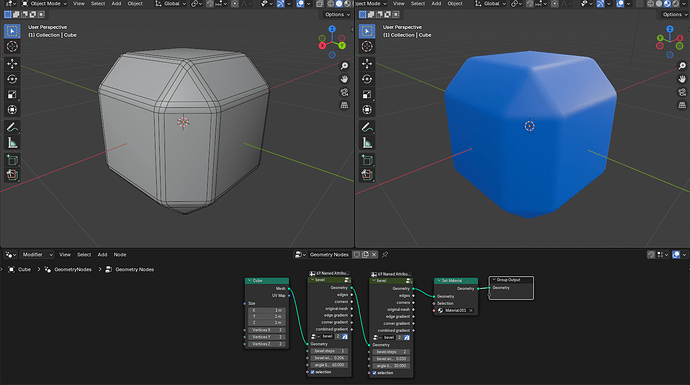This screenshot has height=385, width=690.
Task: Click the zoom magnifier icon in right viewport
Action: 682,66
